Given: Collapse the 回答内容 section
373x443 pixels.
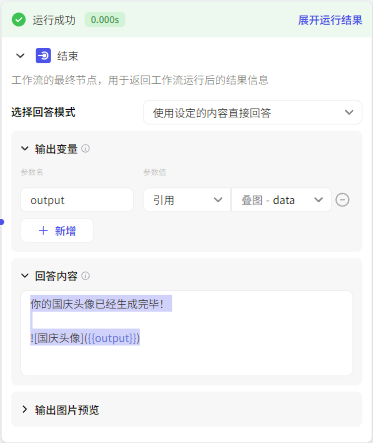Looking at the screenshot, I should [25, 276].
